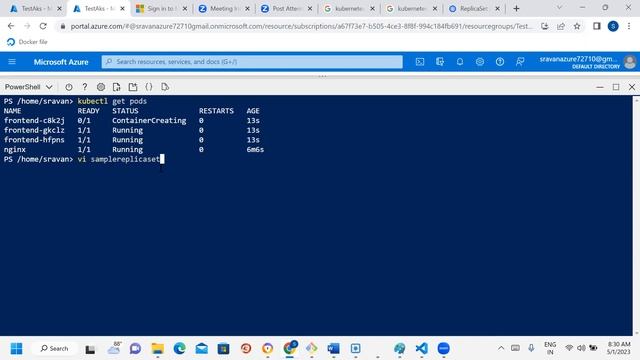Click the sravanazure72710 account avatar
The height and width of the screenshot is (360, 640).
click(630, 62)
